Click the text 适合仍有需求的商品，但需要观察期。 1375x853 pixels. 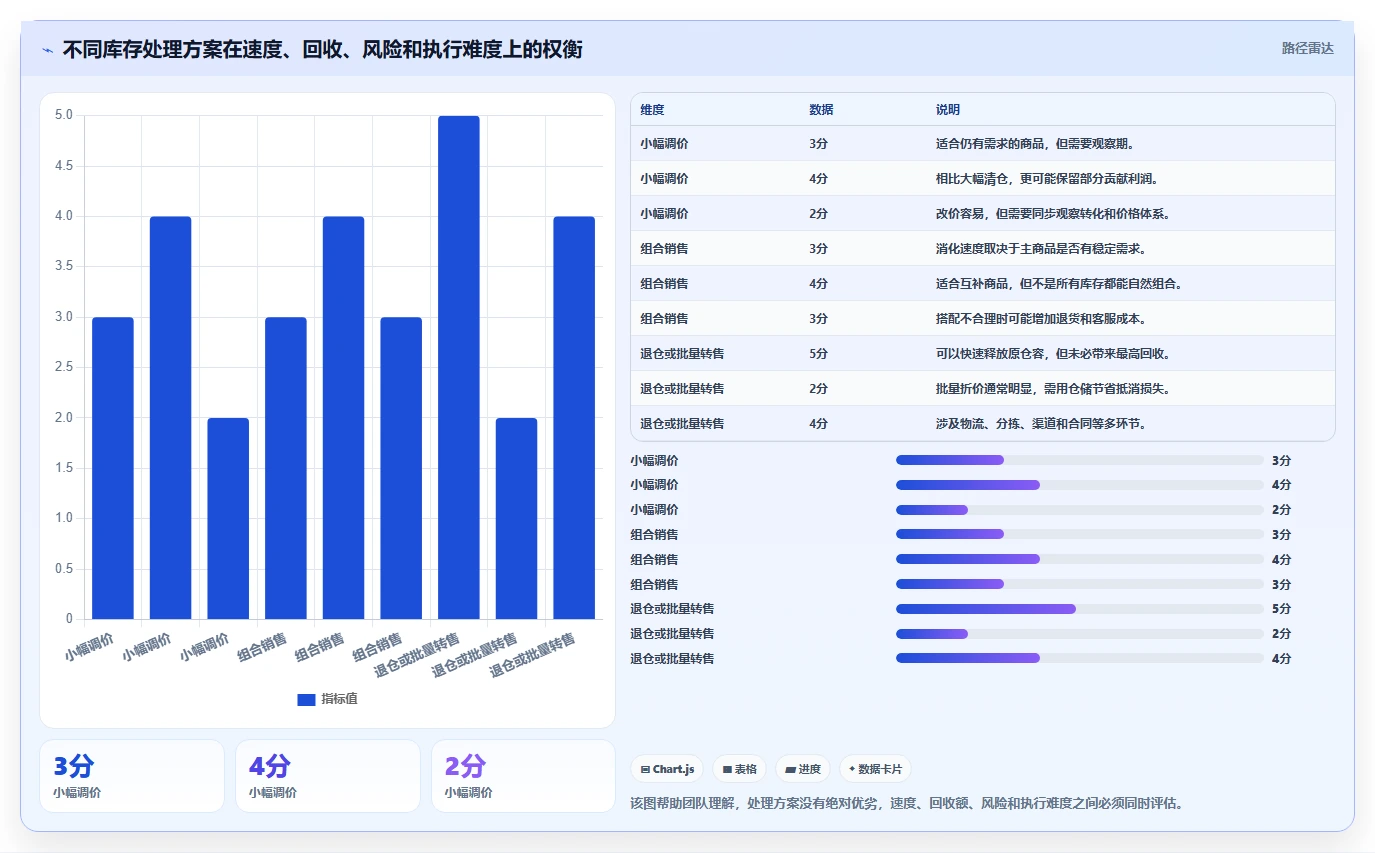click(x=1035, y=144)
